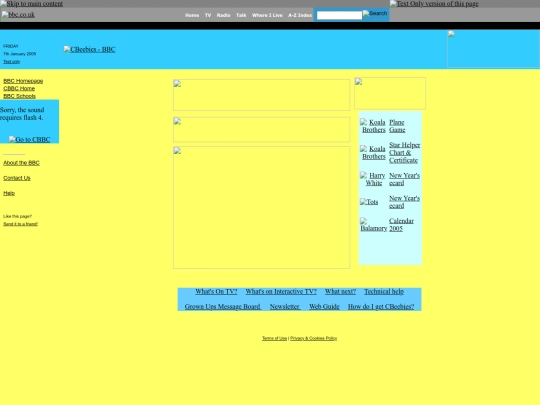Open the Newsletter link
This screenshot has width=540, height=405.
click(x=284, y=307)
